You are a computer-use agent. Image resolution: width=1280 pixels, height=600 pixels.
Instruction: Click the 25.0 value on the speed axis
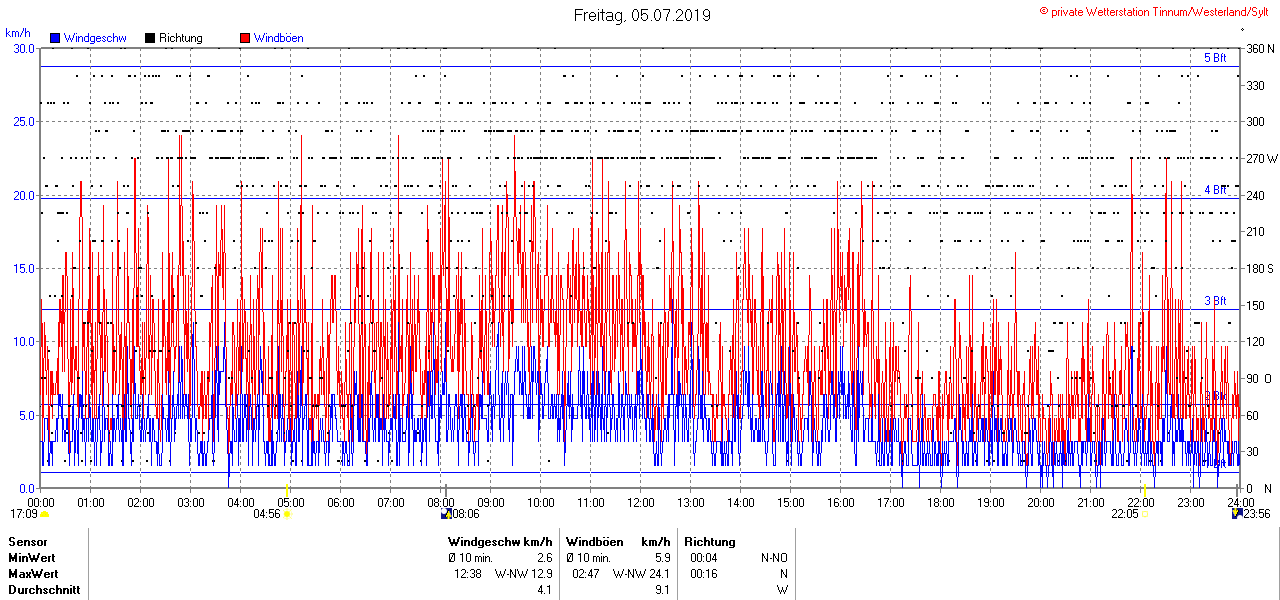click(x=23, y=121)
